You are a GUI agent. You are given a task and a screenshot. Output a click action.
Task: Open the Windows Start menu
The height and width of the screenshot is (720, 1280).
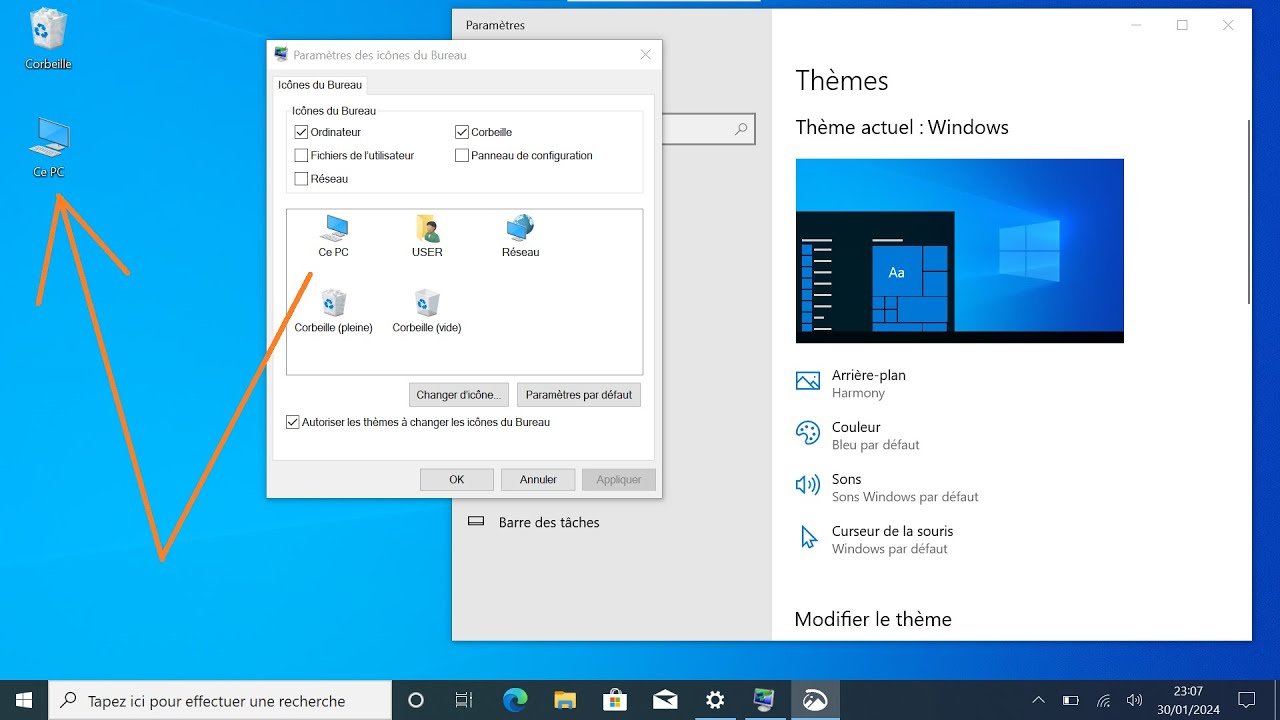click(x=24, y=700)
